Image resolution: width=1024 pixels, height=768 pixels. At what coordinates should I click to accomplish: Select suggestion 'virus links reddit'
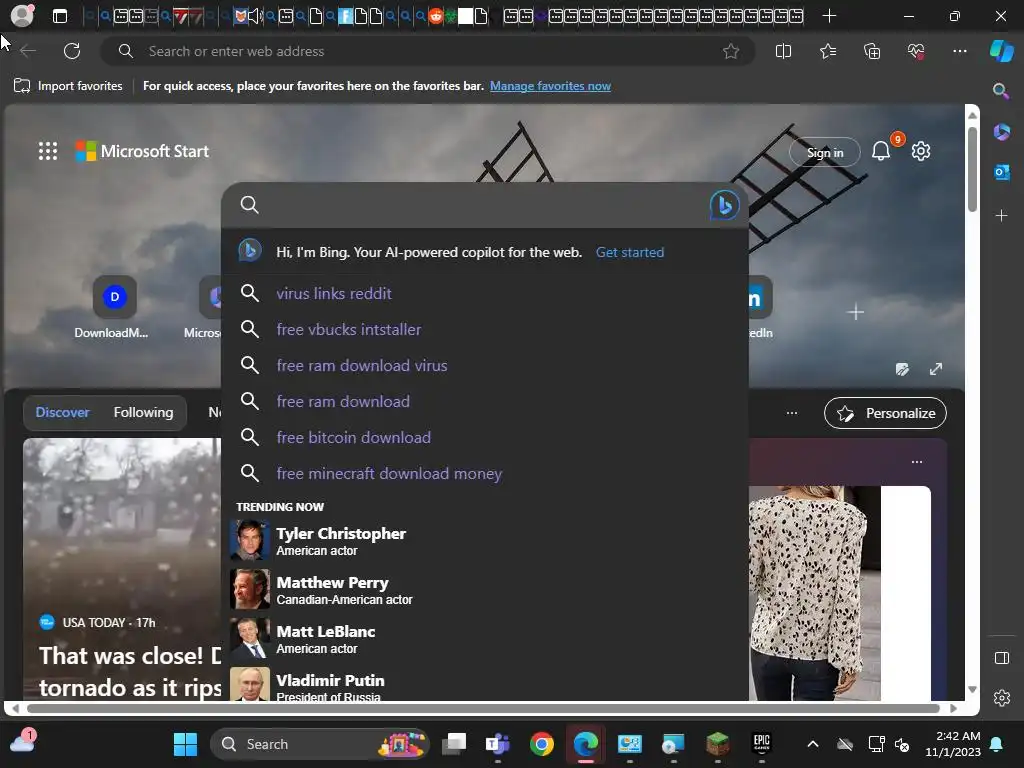(485, 293)
